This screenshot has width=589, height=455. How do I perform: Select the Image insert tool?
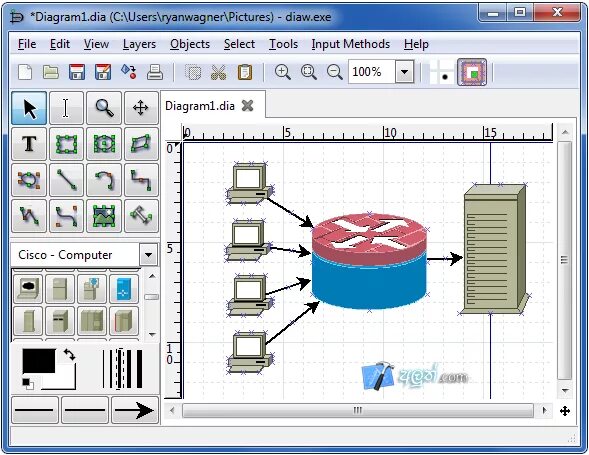[104, 216]
